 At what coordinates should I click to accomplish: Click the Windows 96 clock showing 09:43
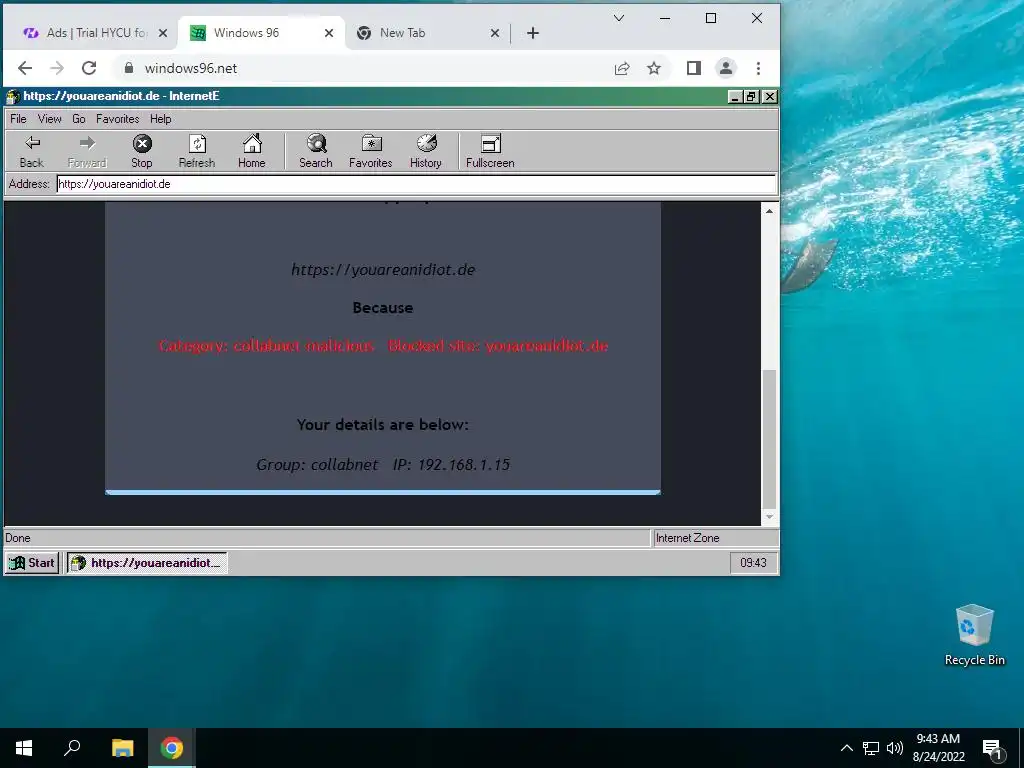pos(753,563)
